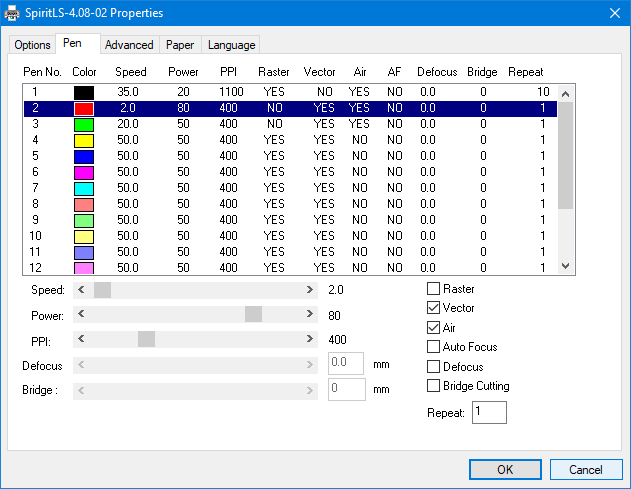Click the Speed slider thumb
Screen dimensions: 631x489
[x=102, y=290]
